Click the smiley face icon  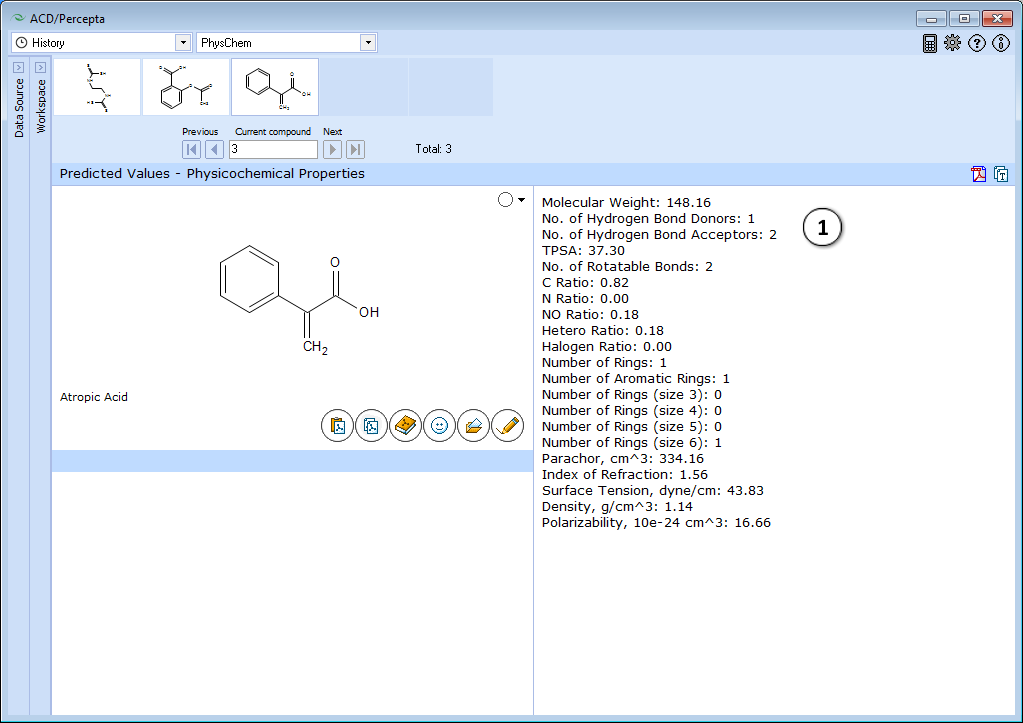tap(439, 426)
